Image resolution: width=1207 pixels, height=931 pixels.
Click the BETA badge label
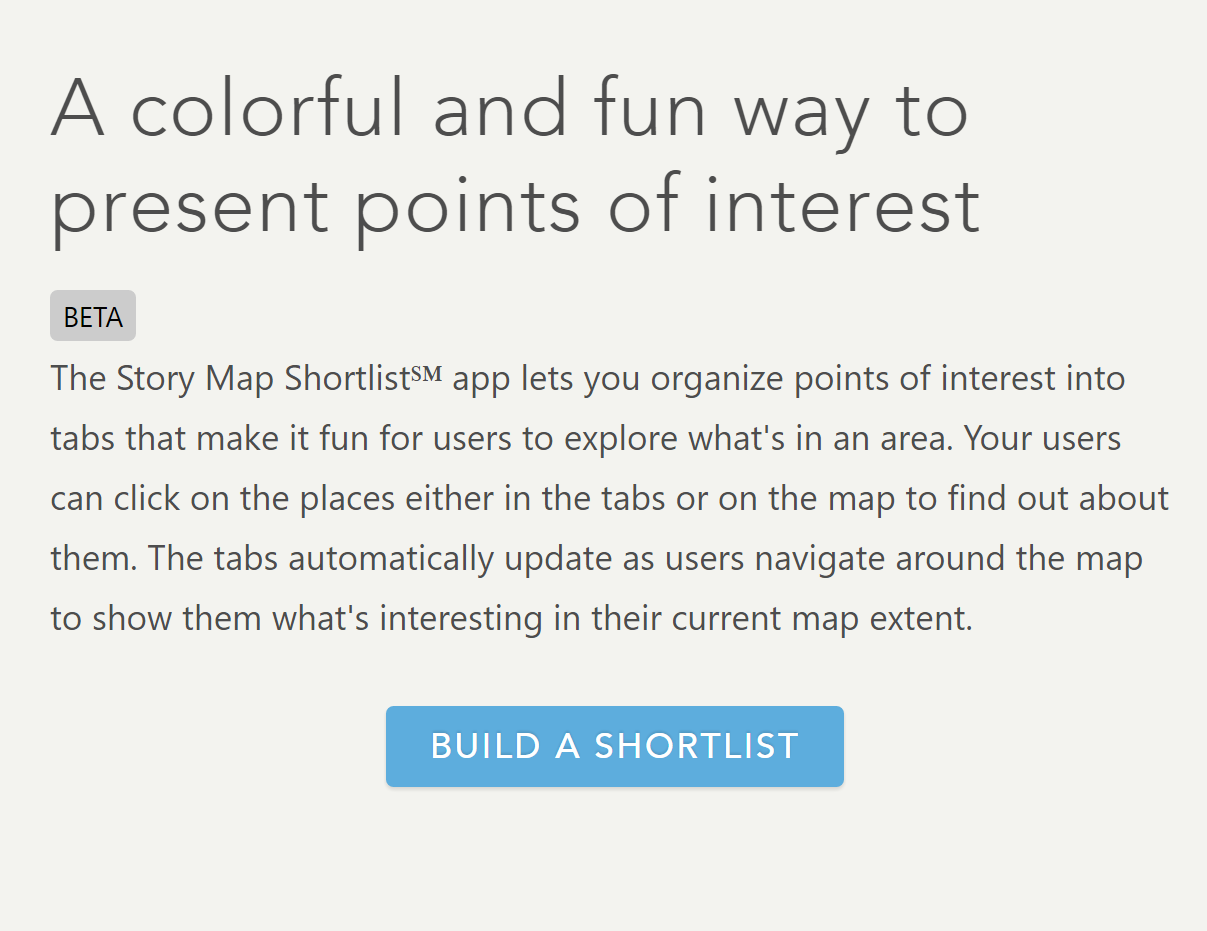tap(93, 317)
